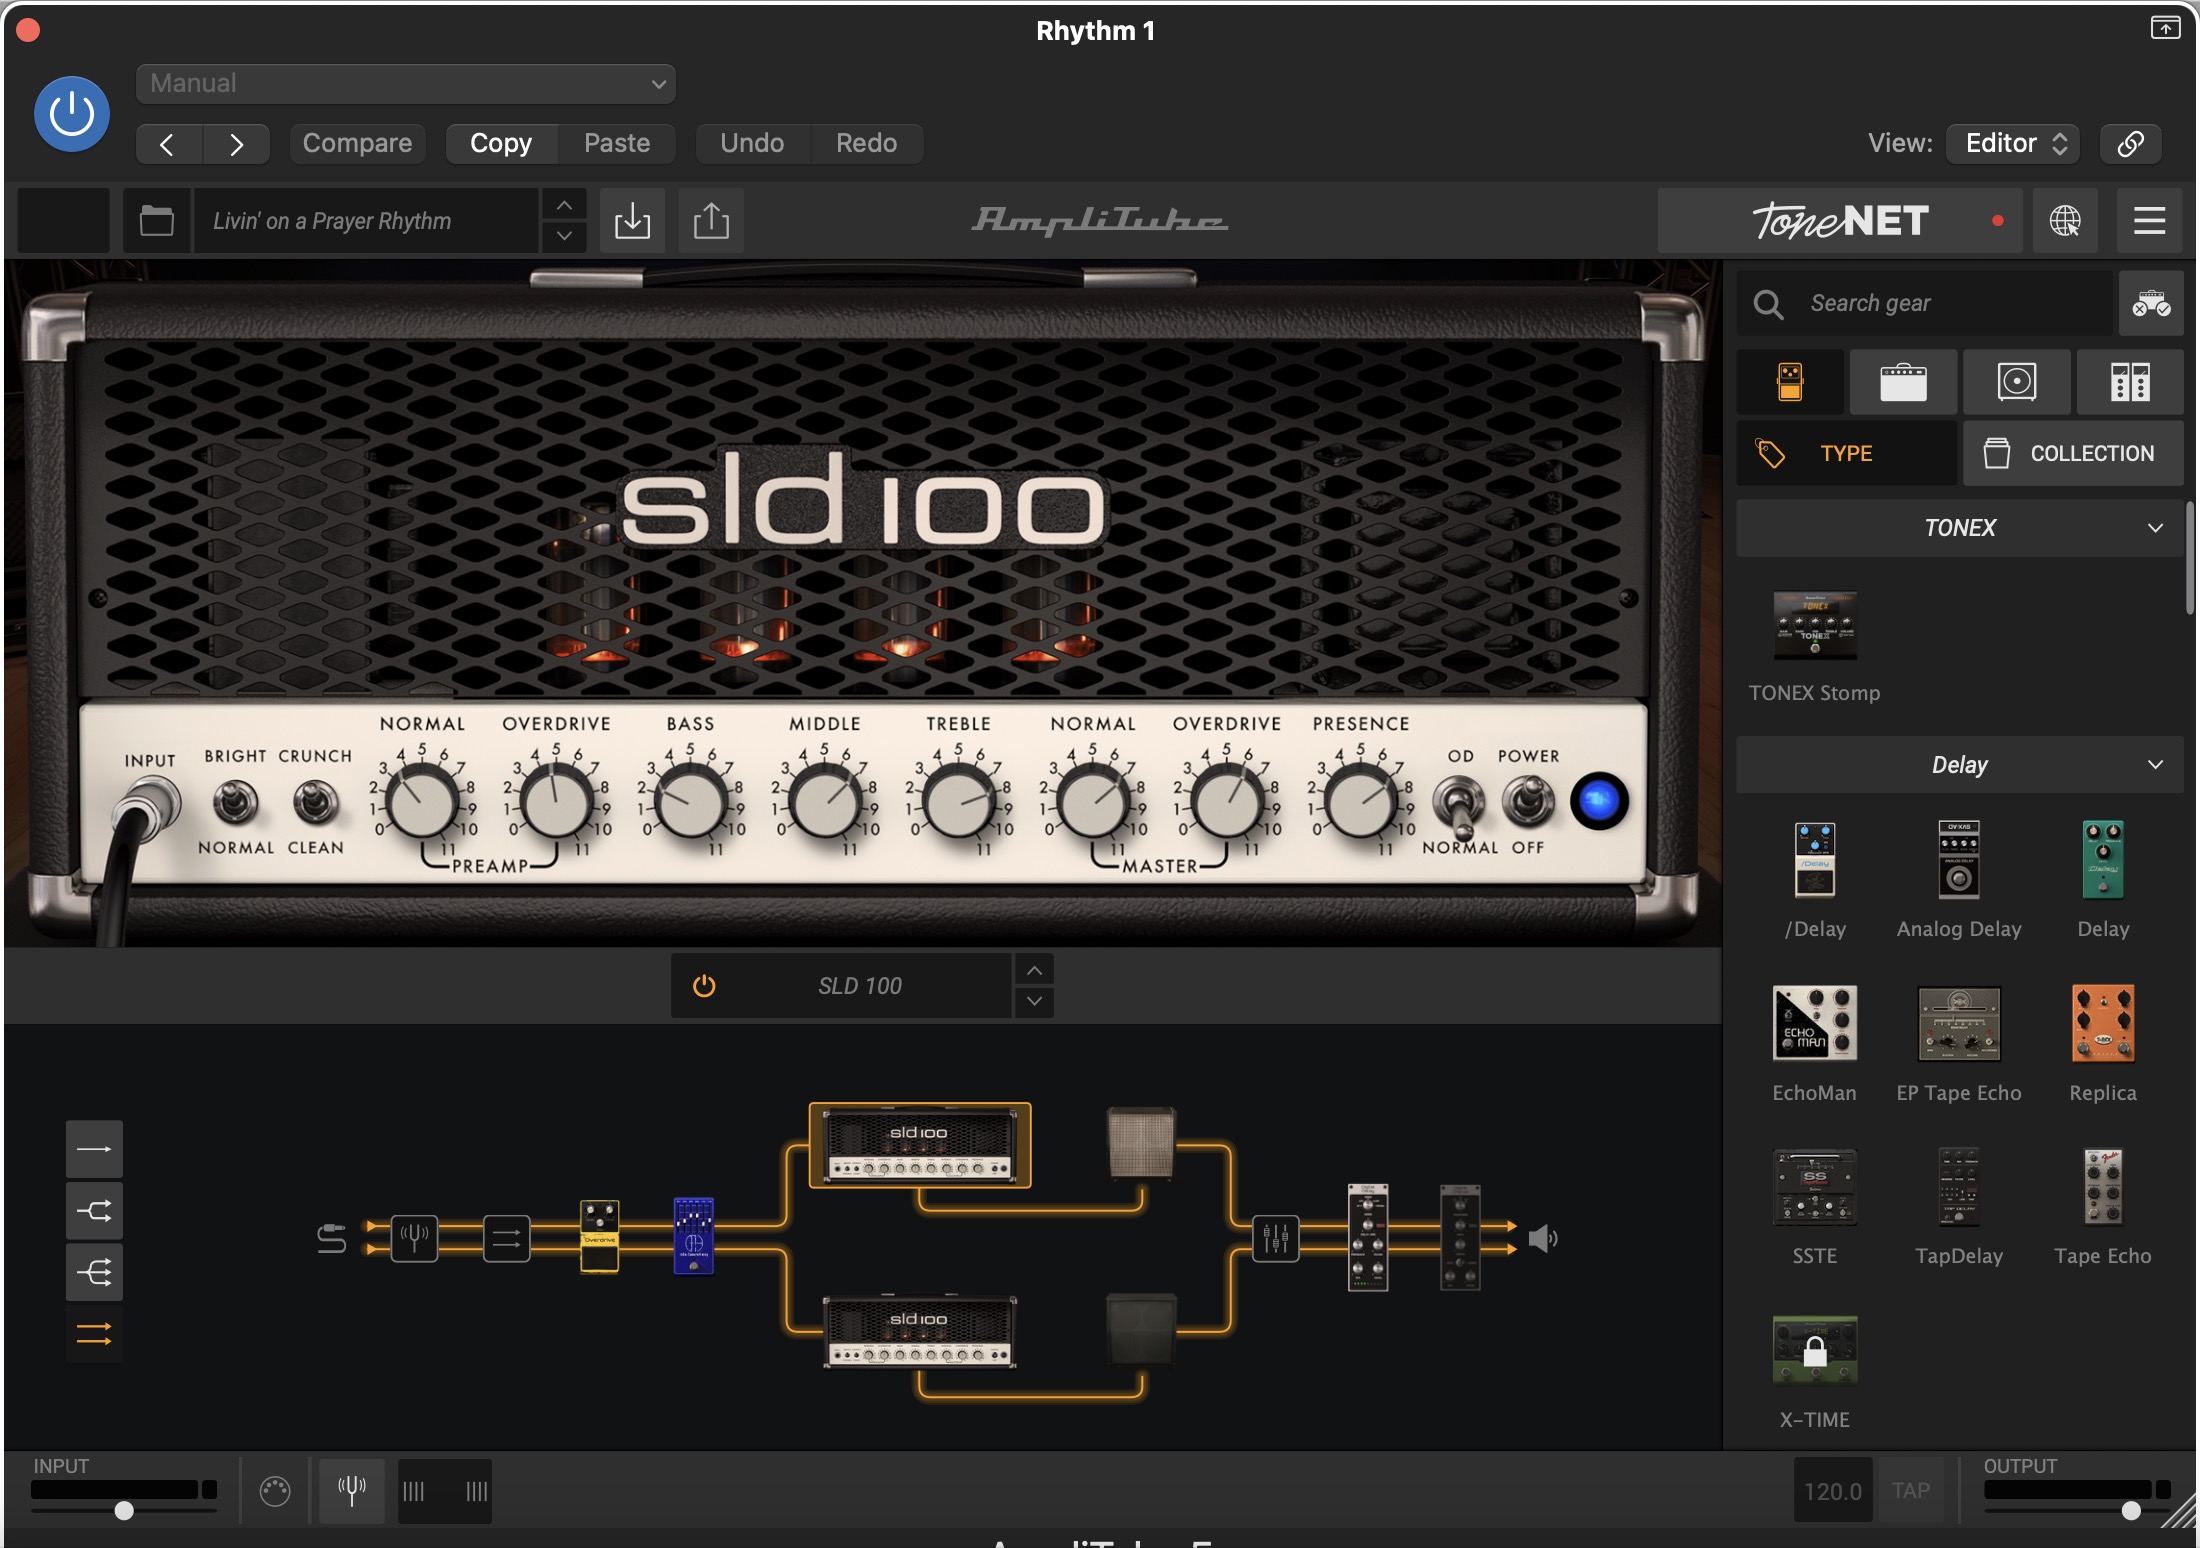Click the SLD 100 up chevron

(x=1034, y=970)
